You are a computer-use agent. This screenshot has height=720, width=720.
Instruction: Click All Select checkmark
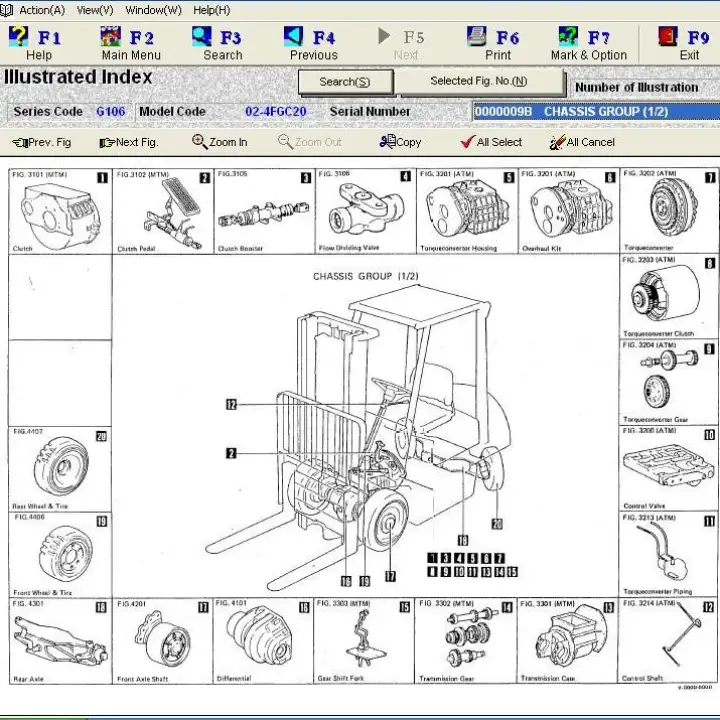point(468,142)
